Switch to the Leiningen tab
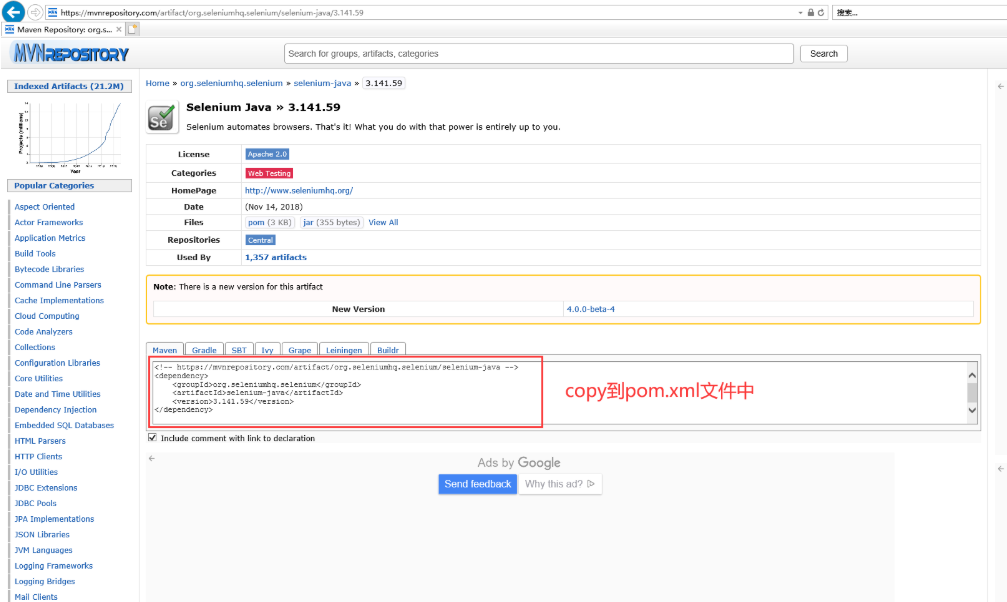This screenshot has width=1007, height=602. click(344, 350)
